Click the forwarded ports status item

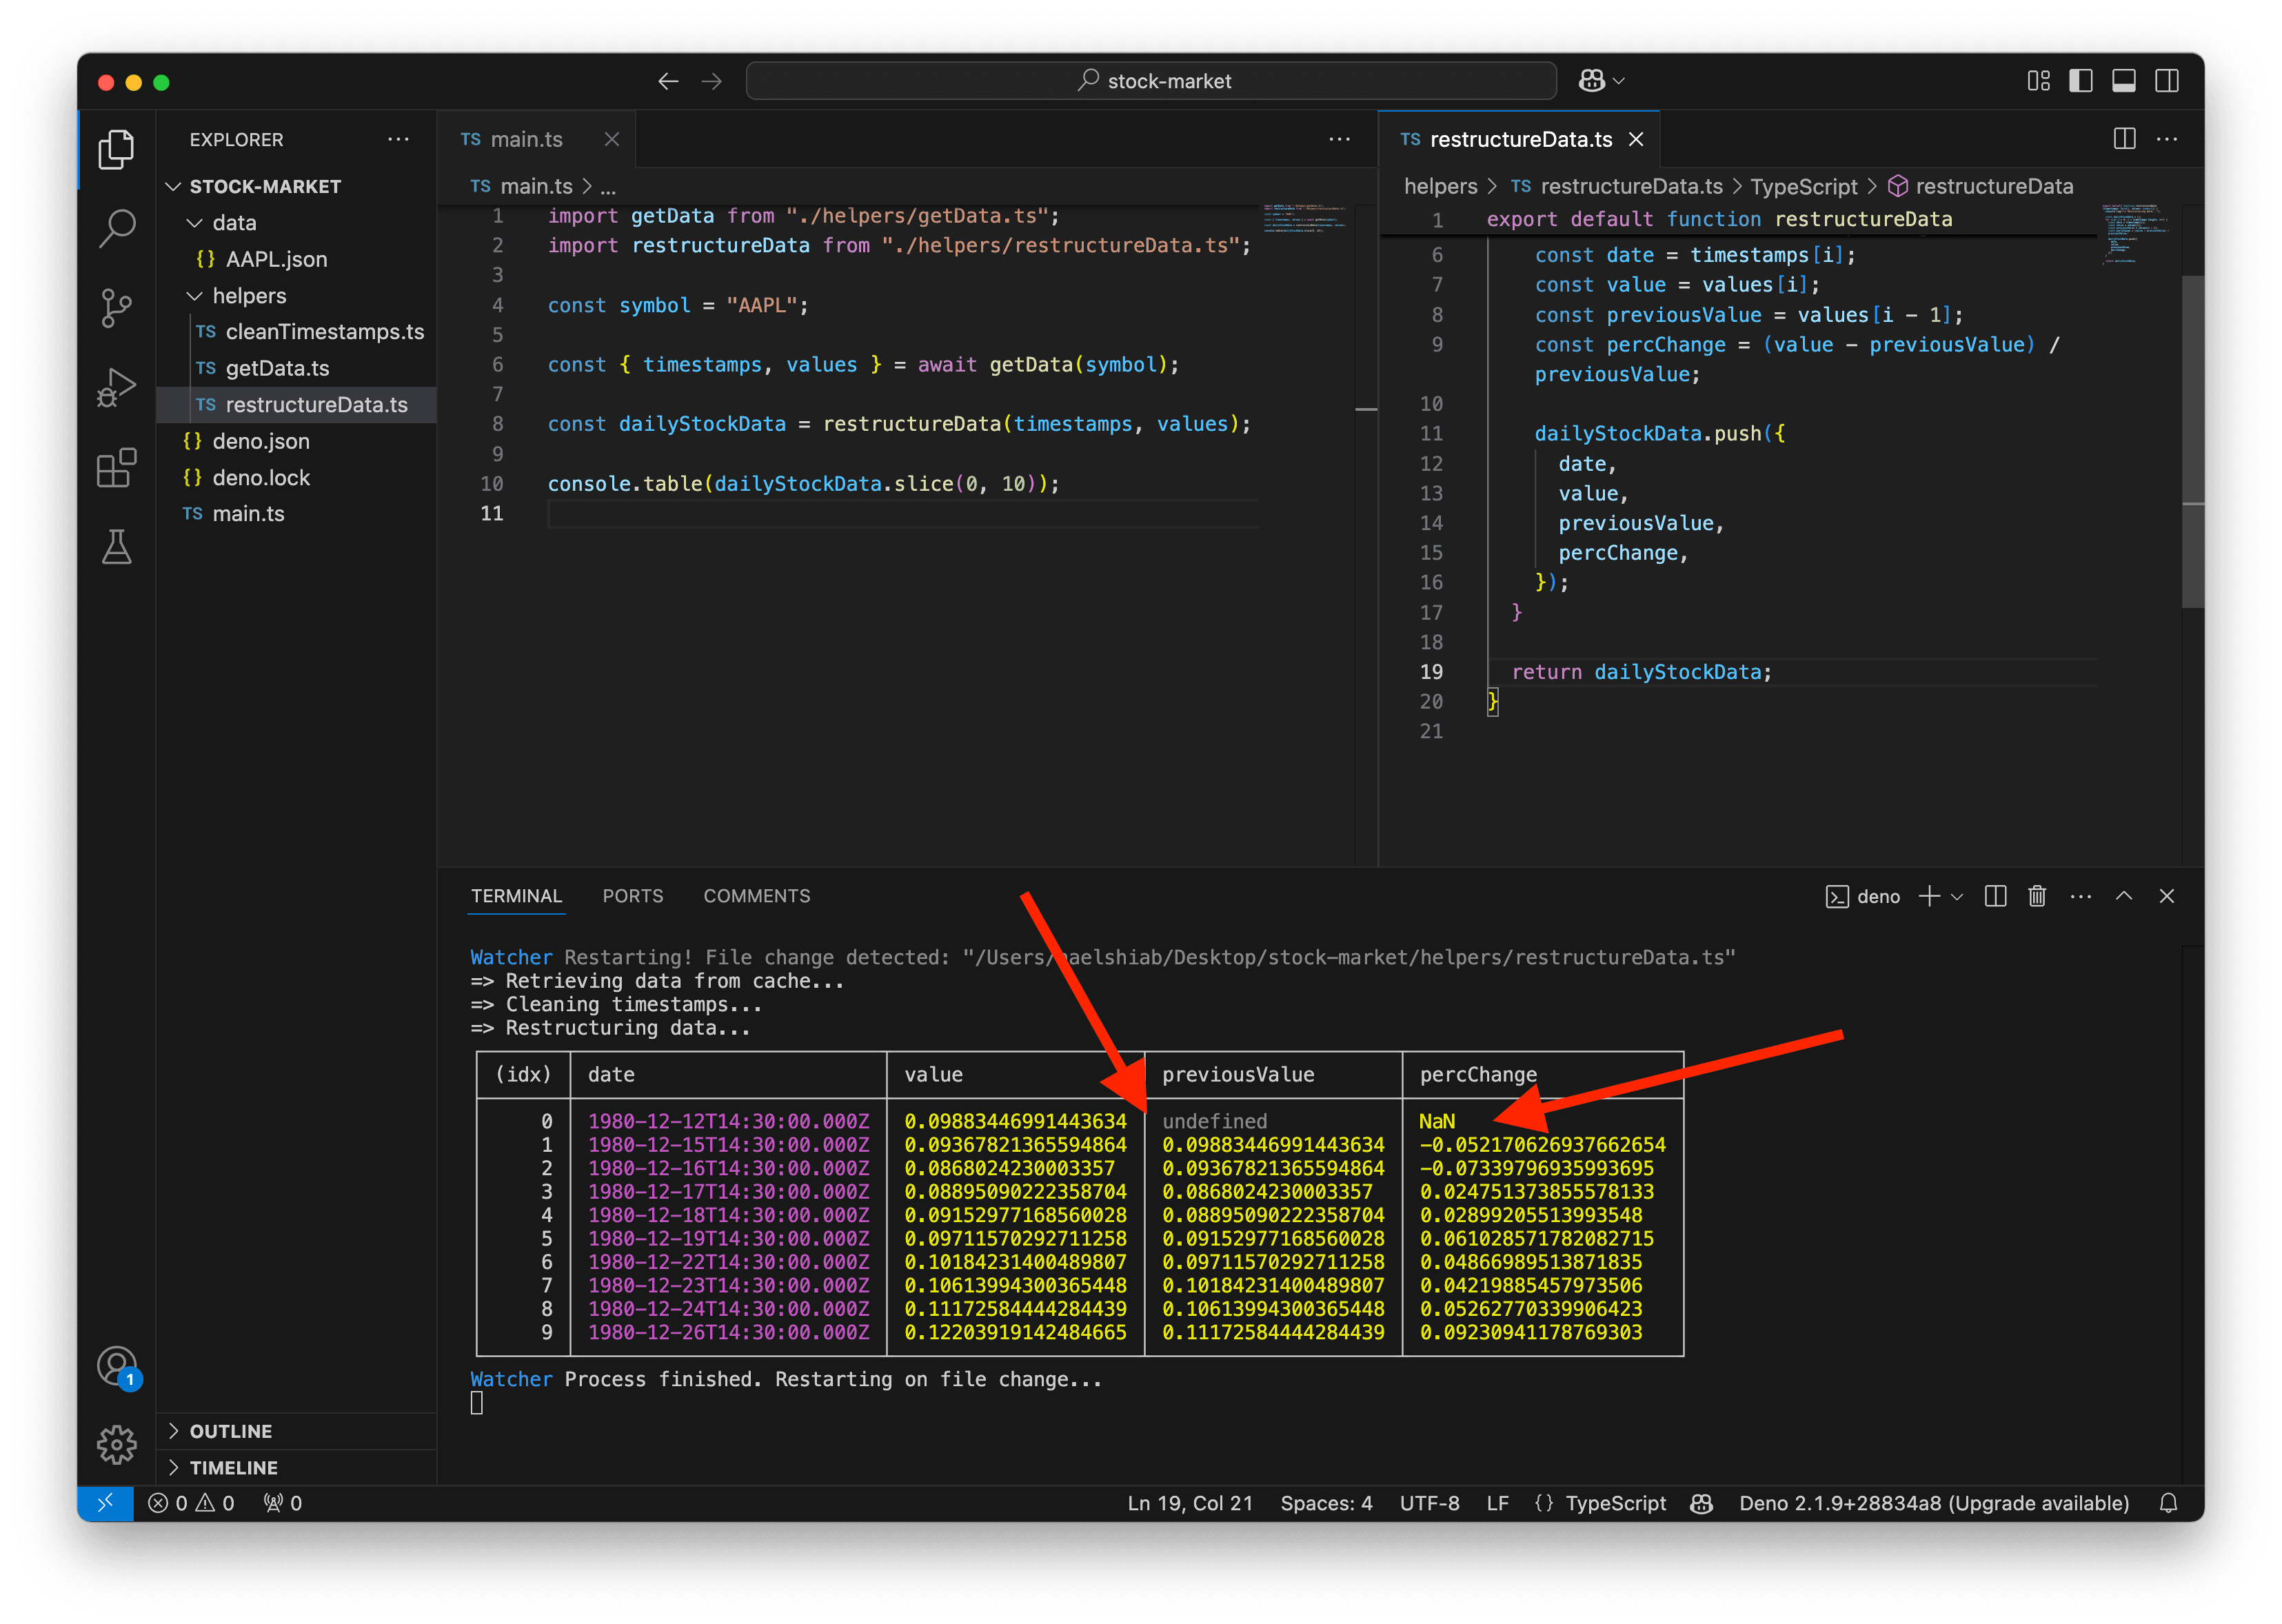click(282, 1503)
